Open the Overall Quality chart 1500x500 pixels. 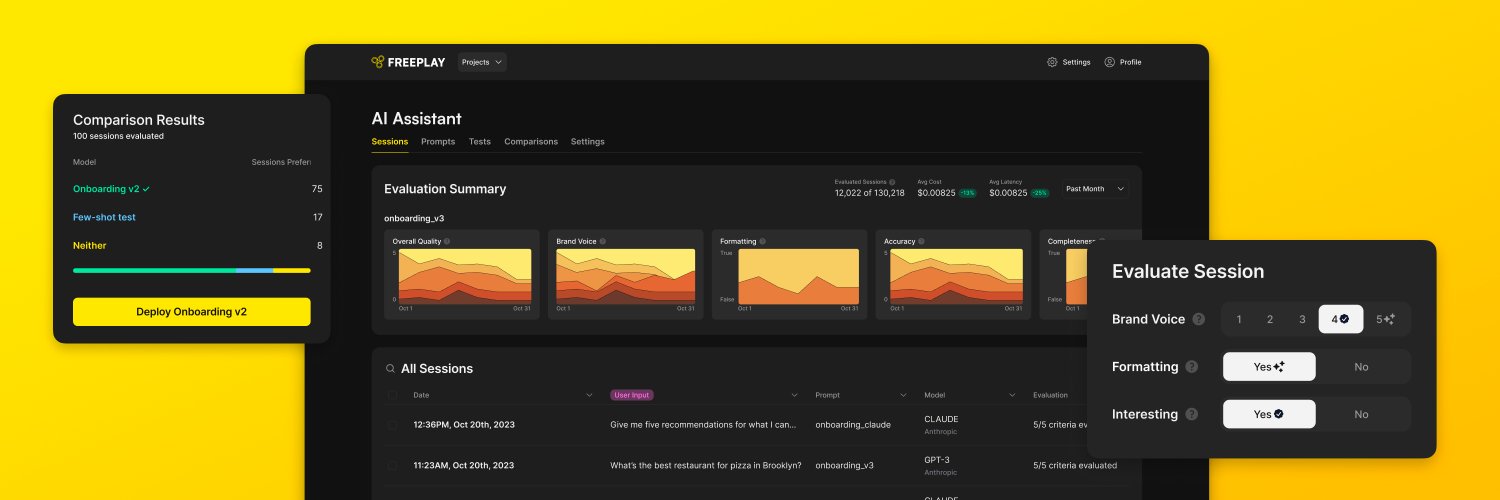(x=462, y=275)
